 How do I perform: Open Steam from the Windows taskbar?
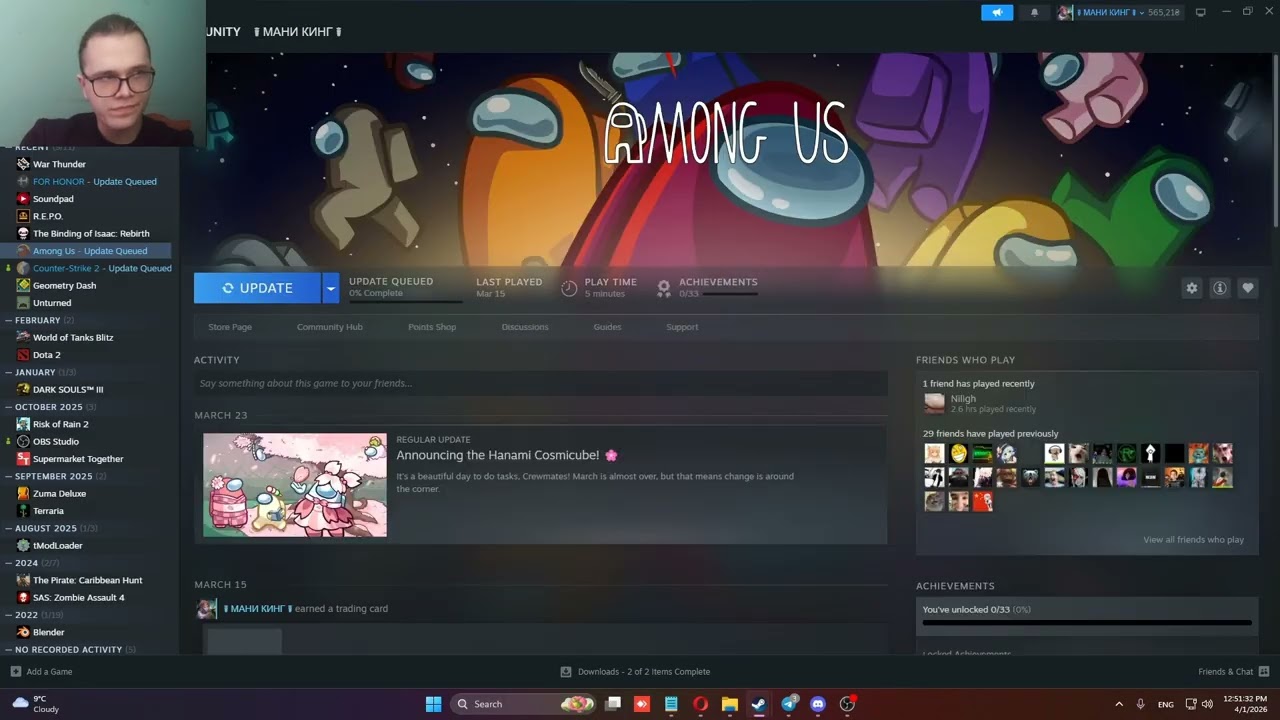pyautogui.click(x=759, y=704)
